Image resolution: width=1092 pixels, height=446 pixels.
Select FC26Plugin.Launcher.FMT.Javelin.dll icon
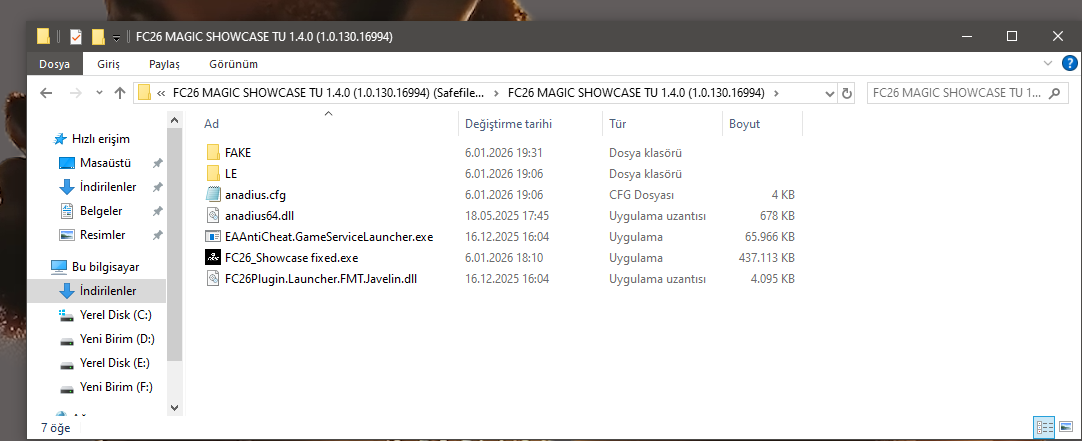[213, 279]
